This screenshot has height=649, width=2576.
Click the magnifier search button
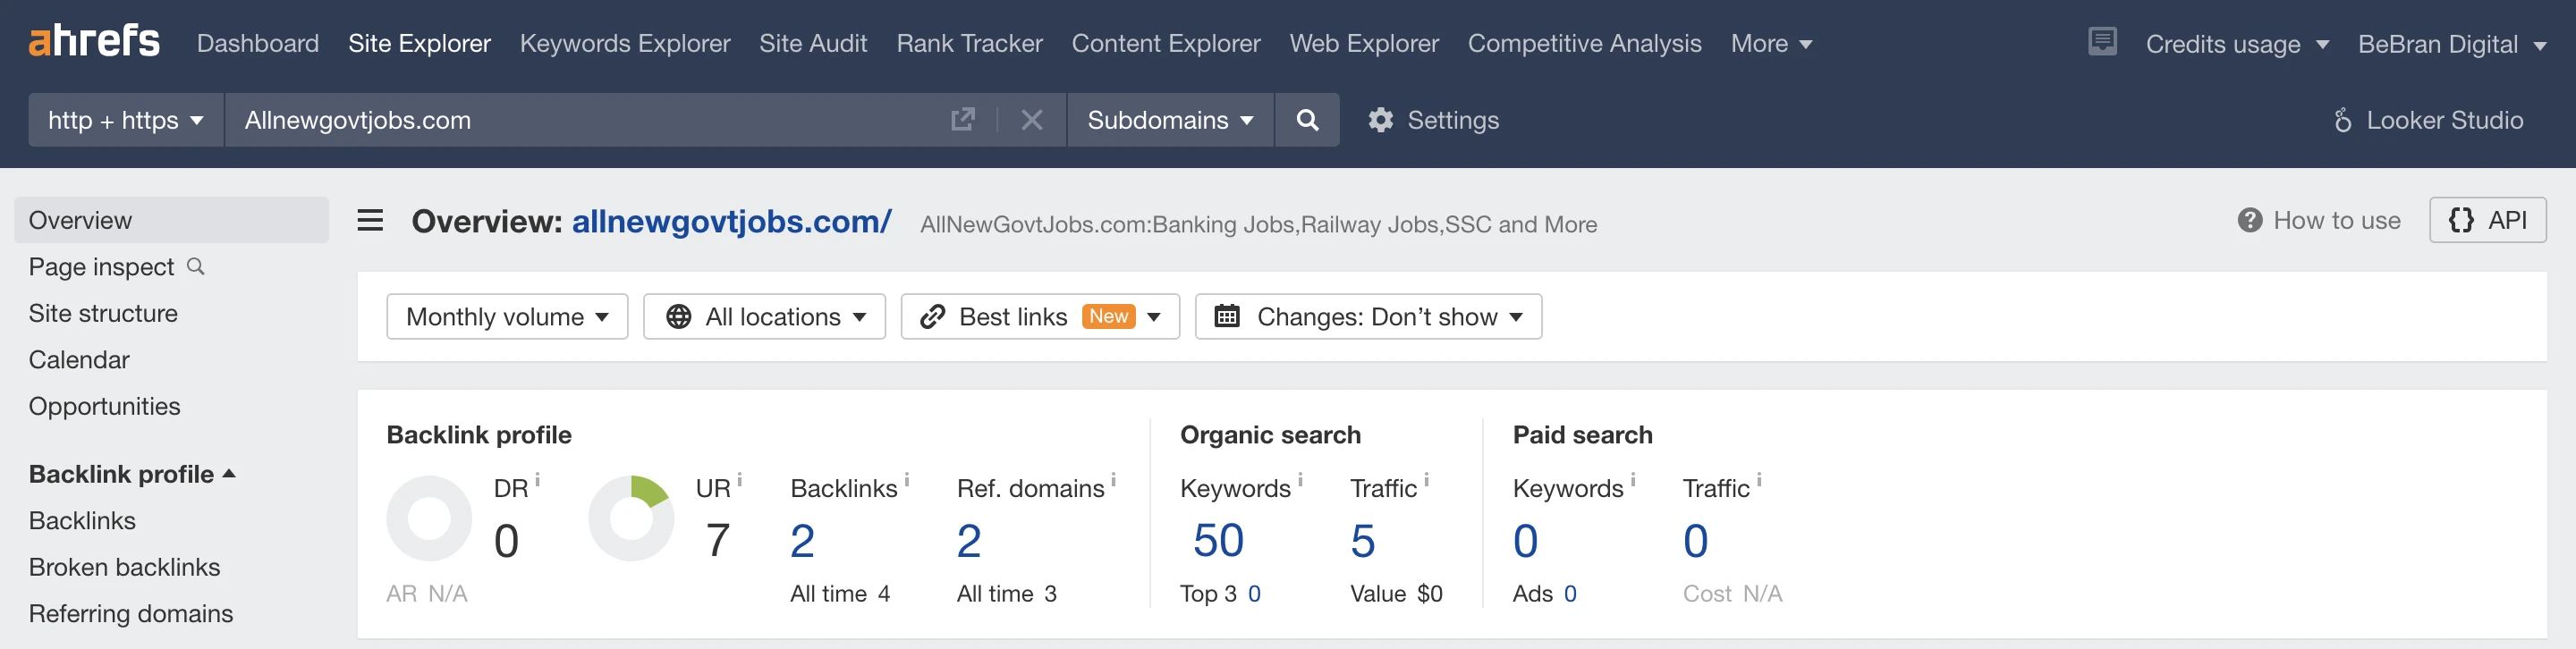pos(1307,120)
